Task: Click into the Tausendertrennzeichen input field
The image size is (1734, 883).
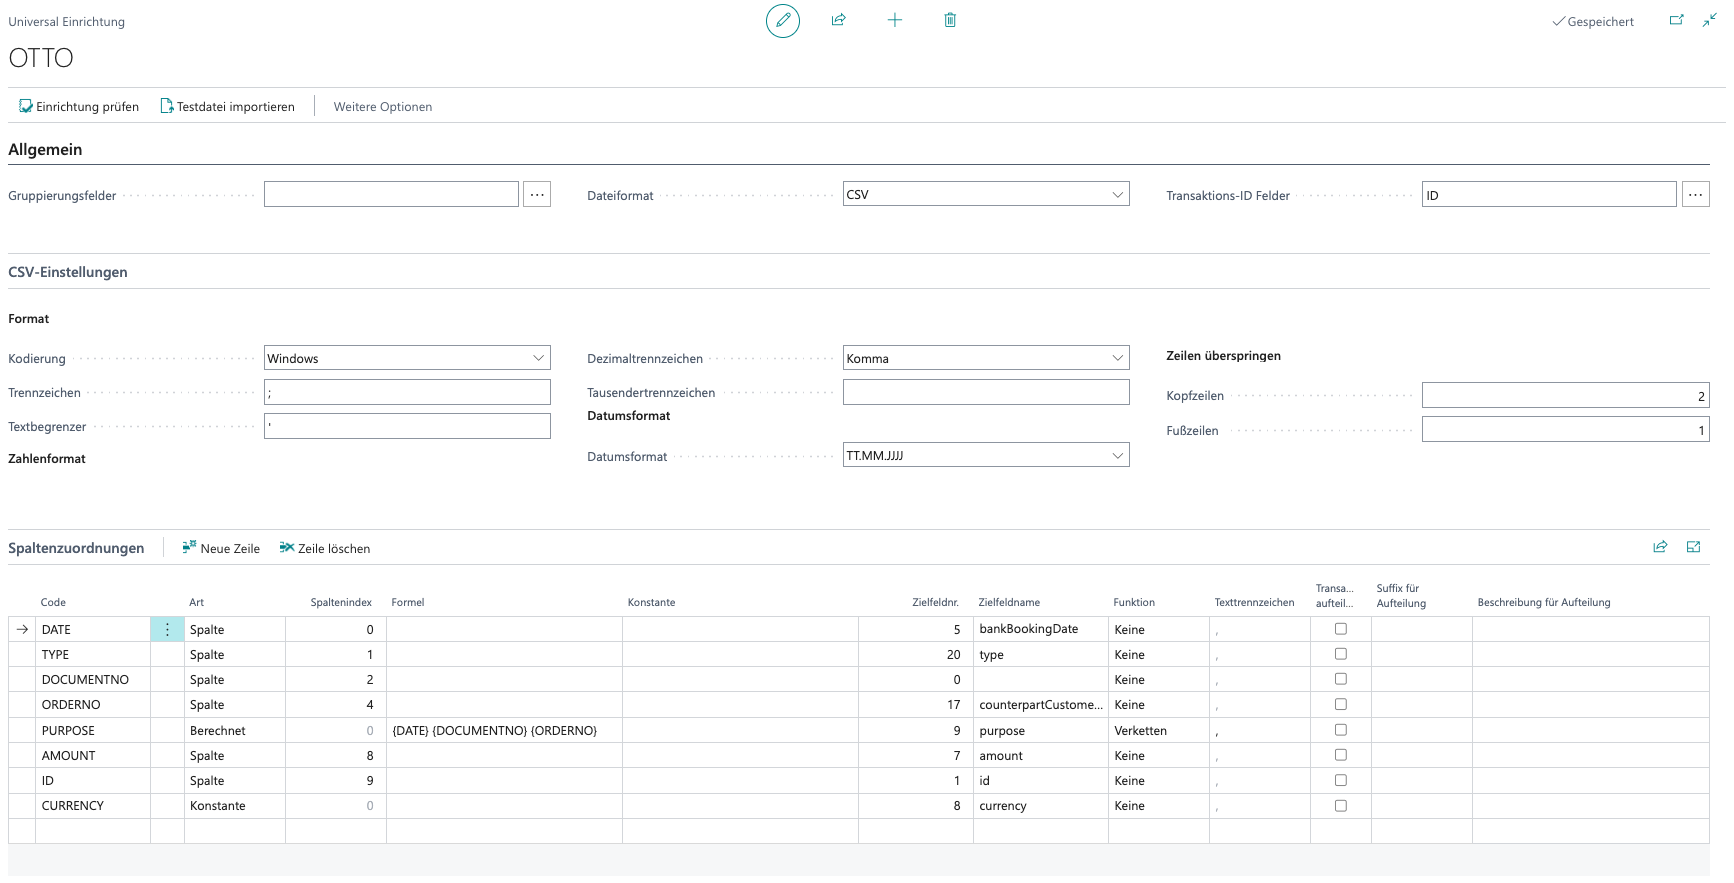Action: point(985,393)
